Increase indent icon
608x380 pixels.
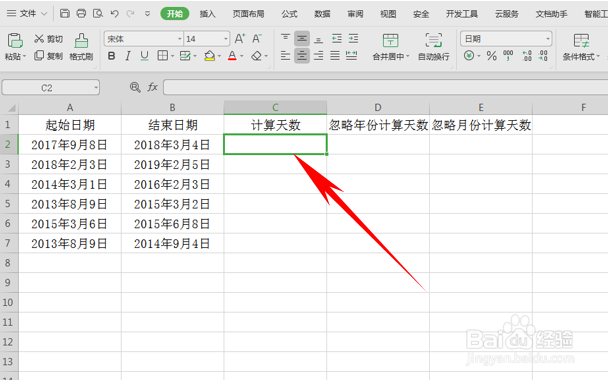353,39
